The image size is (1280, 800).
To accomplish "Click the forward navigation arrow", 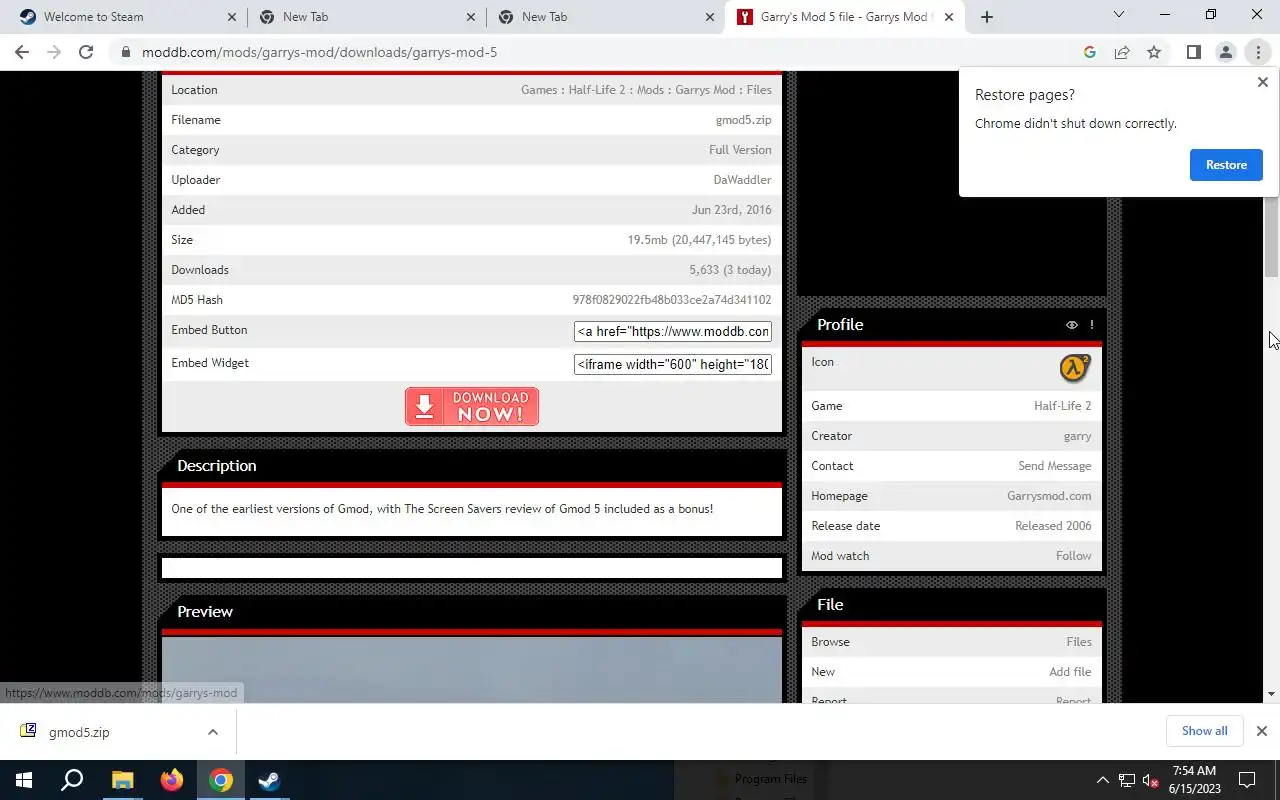I will click(54, 52).
